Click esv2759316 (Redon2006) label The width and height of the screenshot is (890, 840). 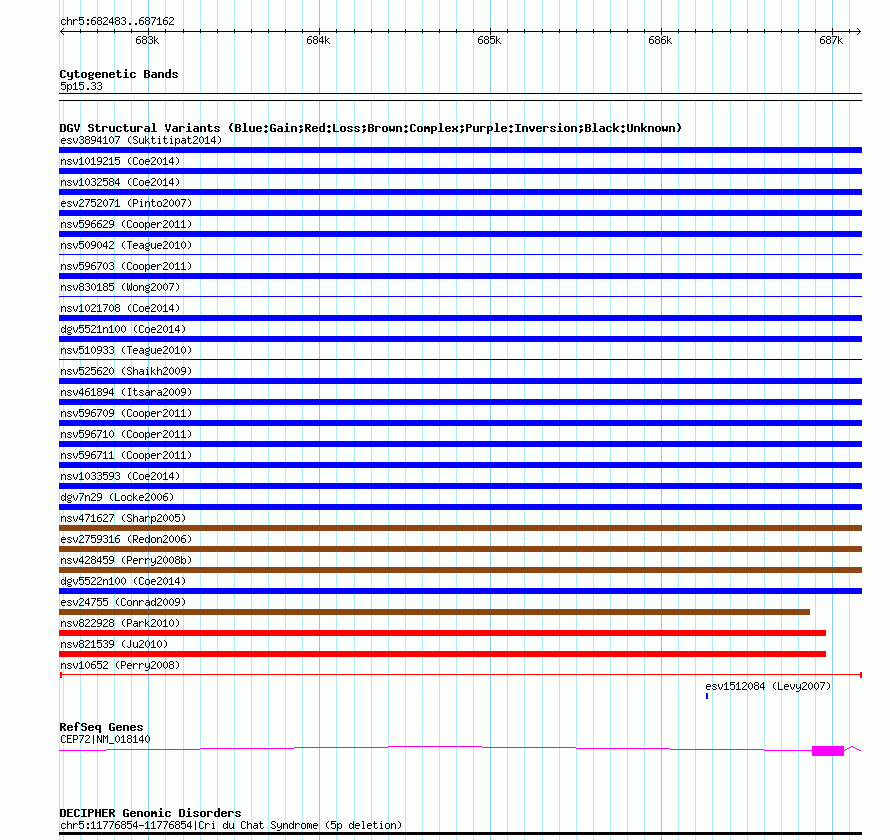(x=126, y=539)
